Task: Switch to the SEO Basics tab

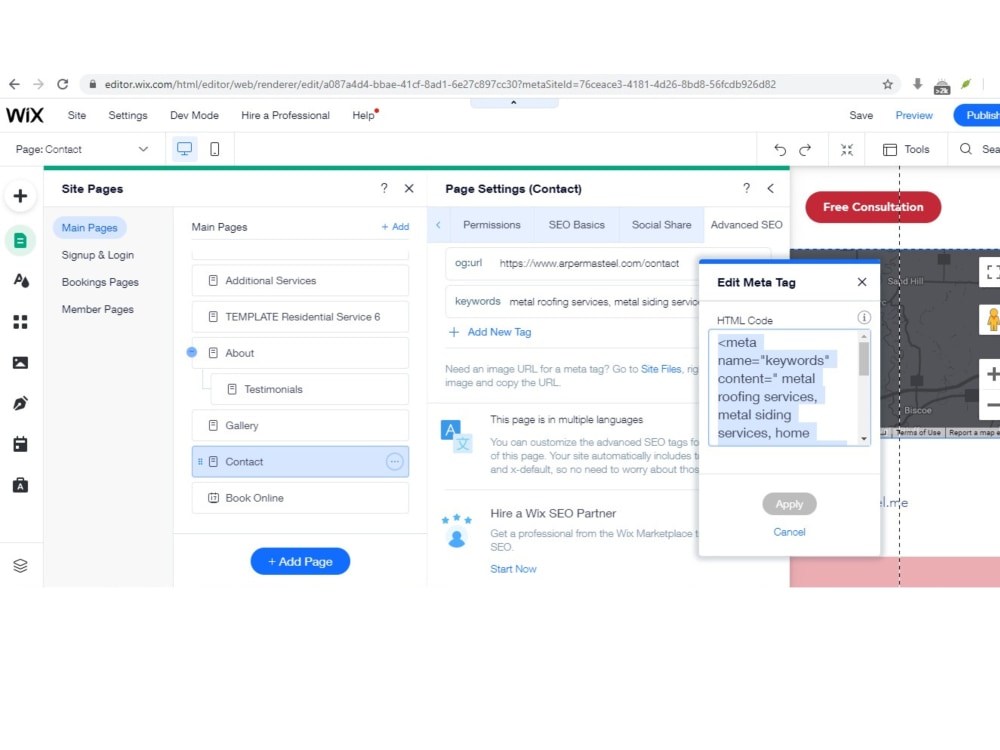Action: pos(577,224)
